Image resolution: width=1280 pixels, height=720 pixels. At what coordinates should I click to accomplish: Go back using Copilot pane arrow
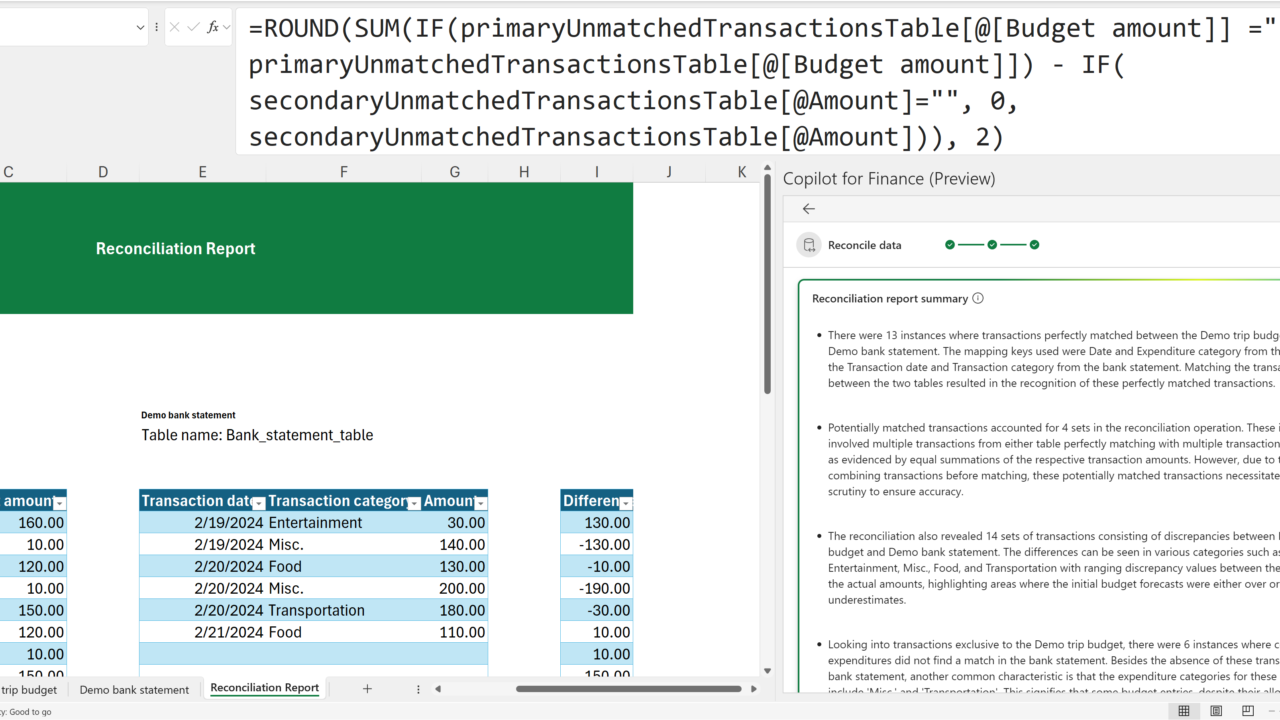click(x=809, y=209)
